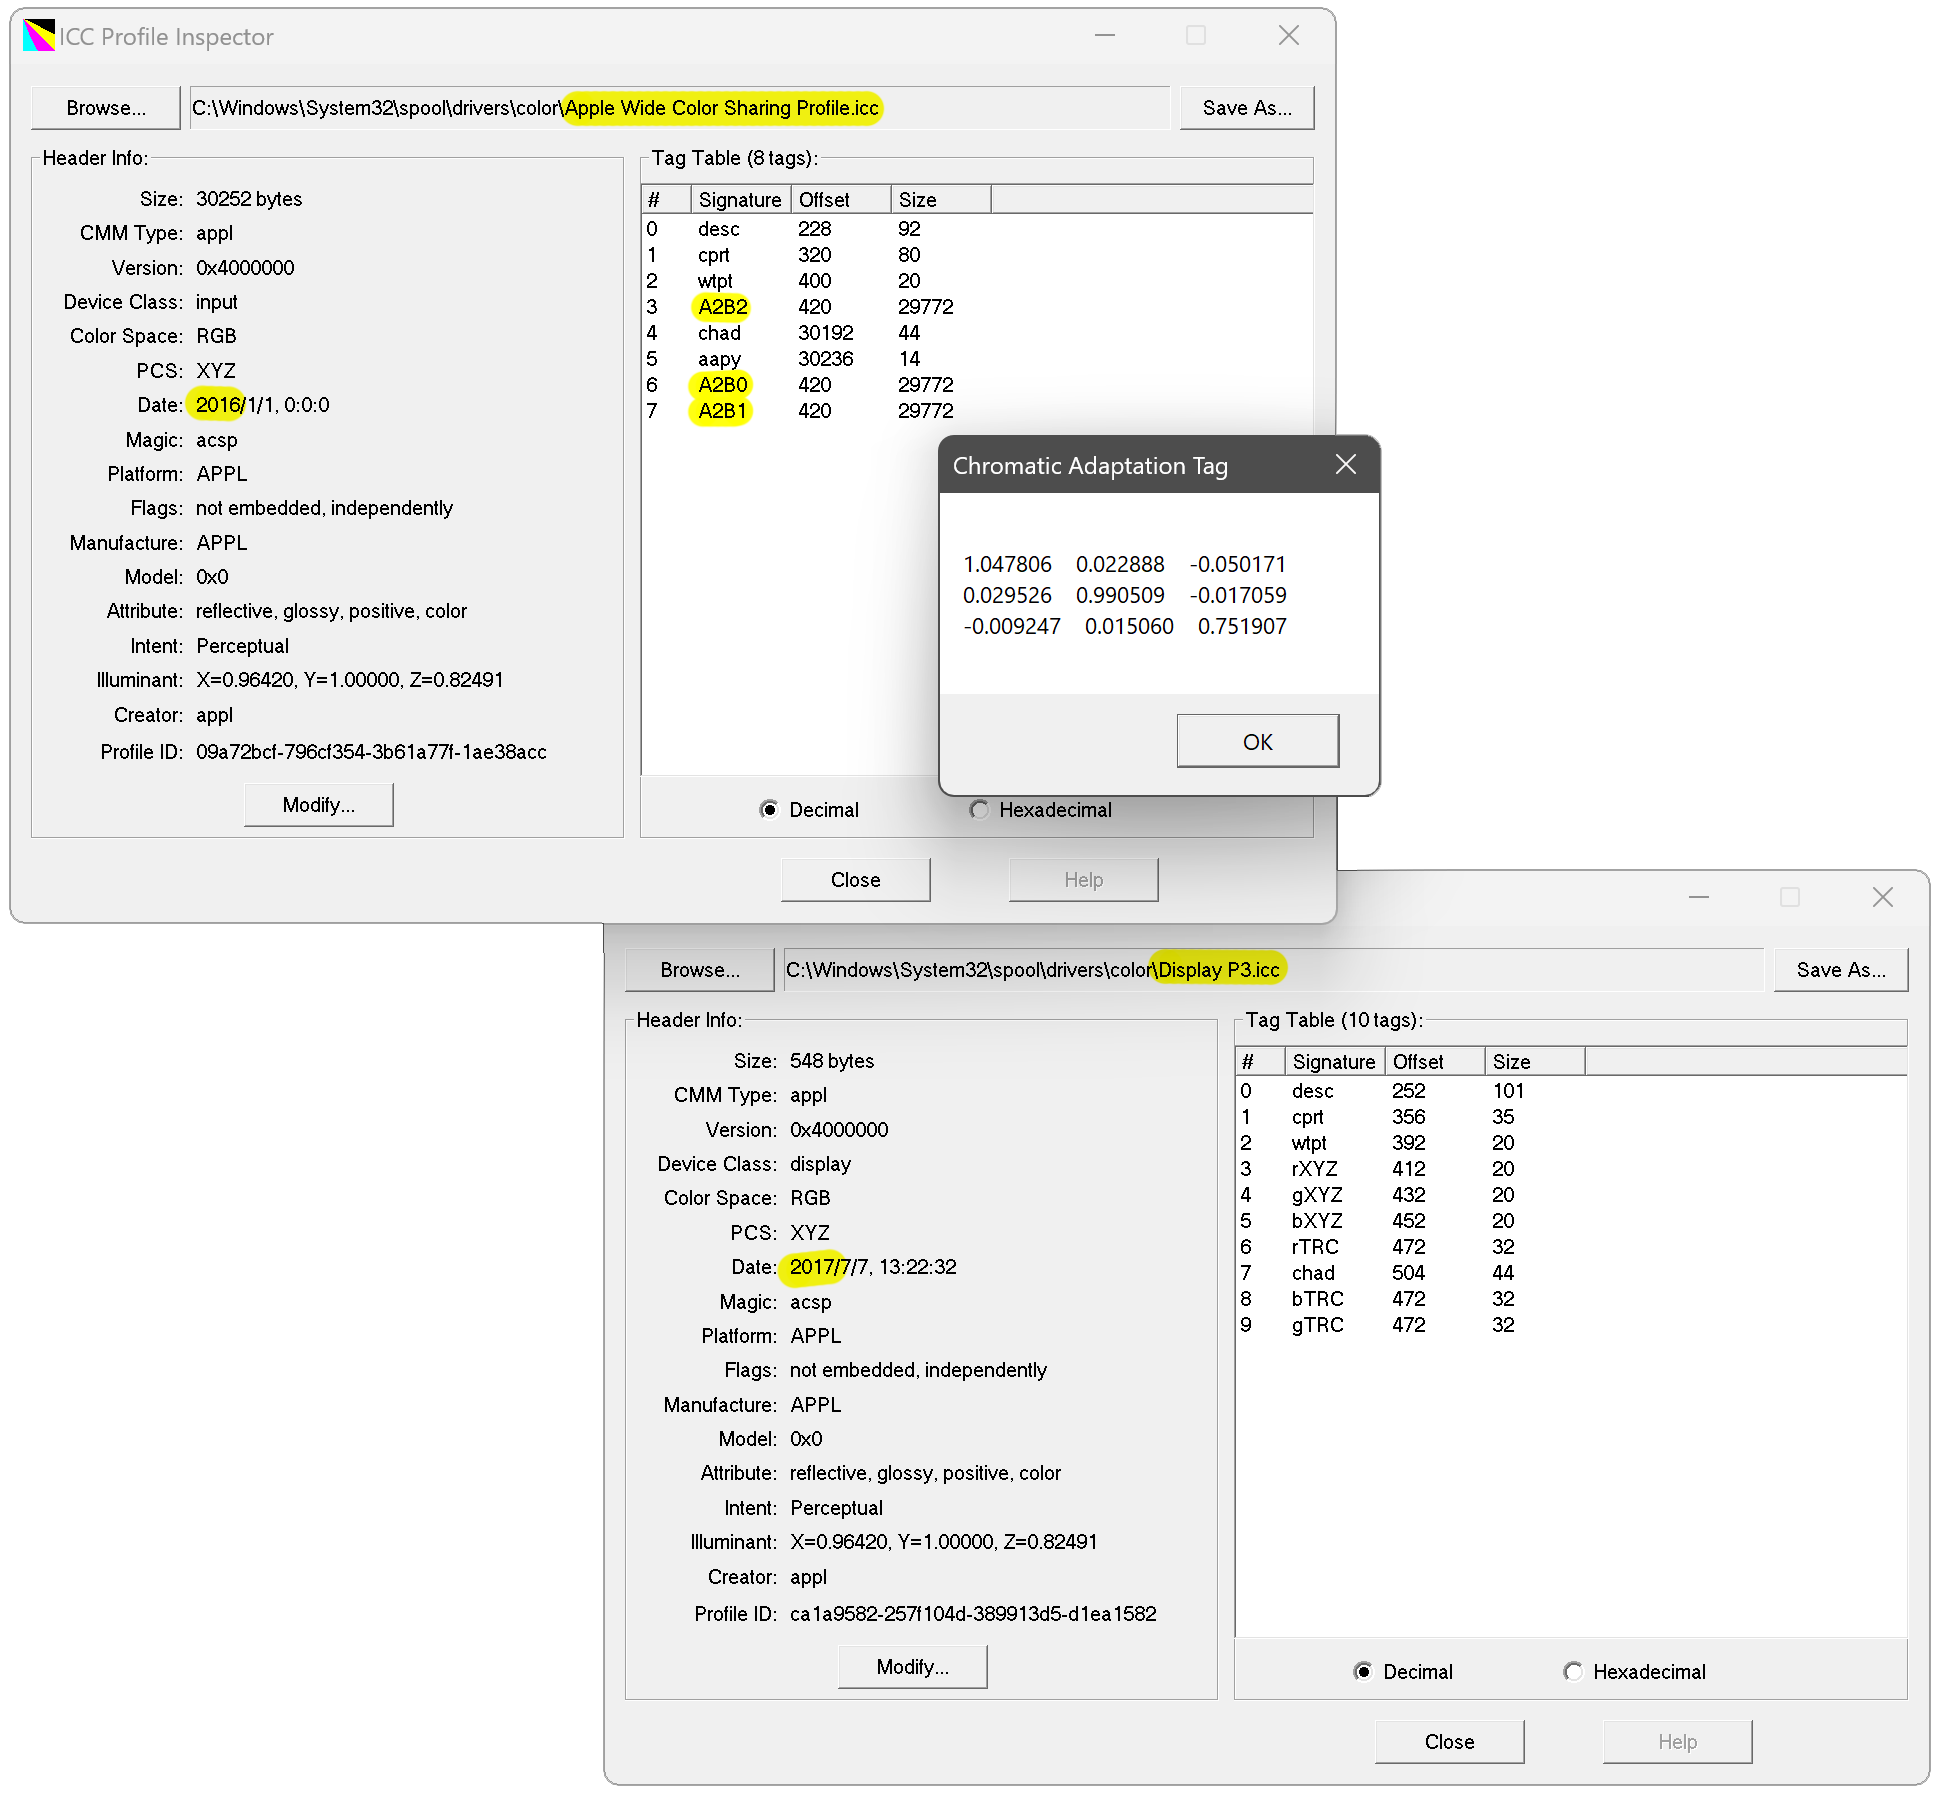Click Profile ID starting with 09a72bcf
This screenshot has height=1796, width=1940.
coord(371,752)
